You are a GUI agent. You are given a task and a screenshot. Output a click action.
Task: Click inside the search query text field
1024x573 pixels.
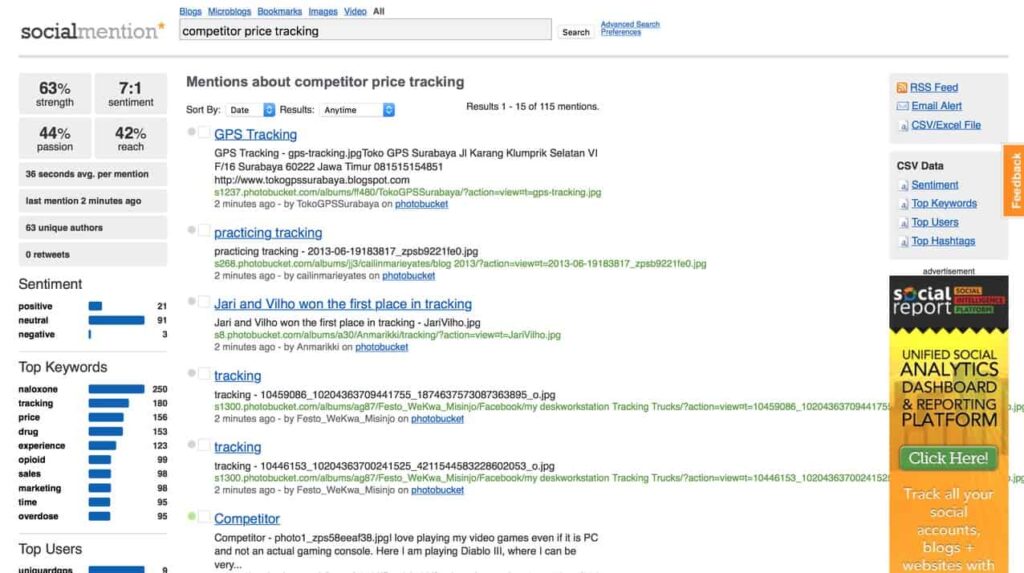365,31
